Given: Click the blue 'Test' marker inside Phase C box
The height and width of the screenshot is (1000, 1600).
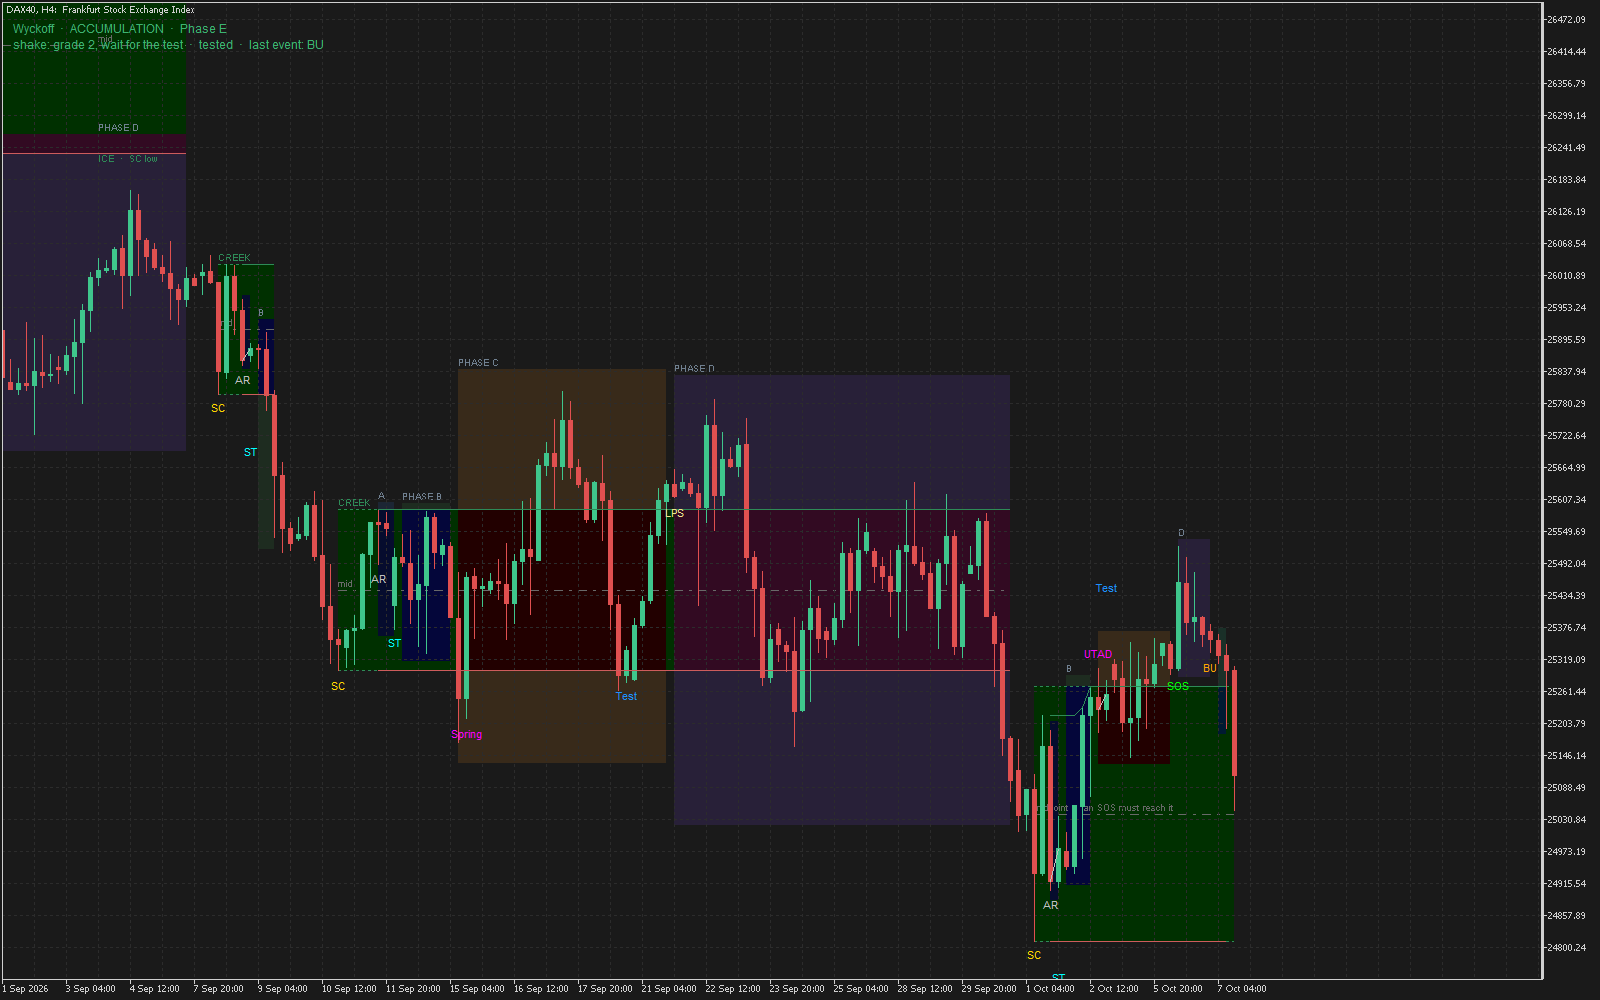Looking at the screenshot, I should pos(626,696).
